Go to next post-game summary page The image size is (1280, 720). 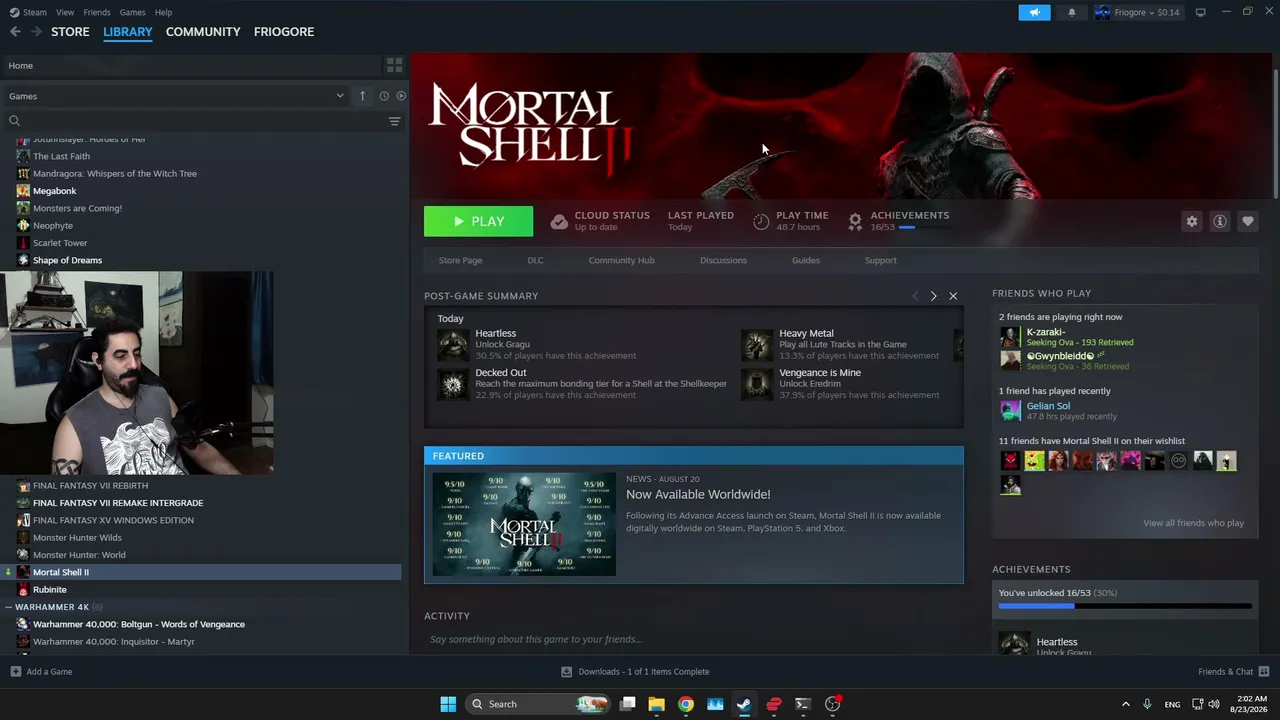point(934,296)
